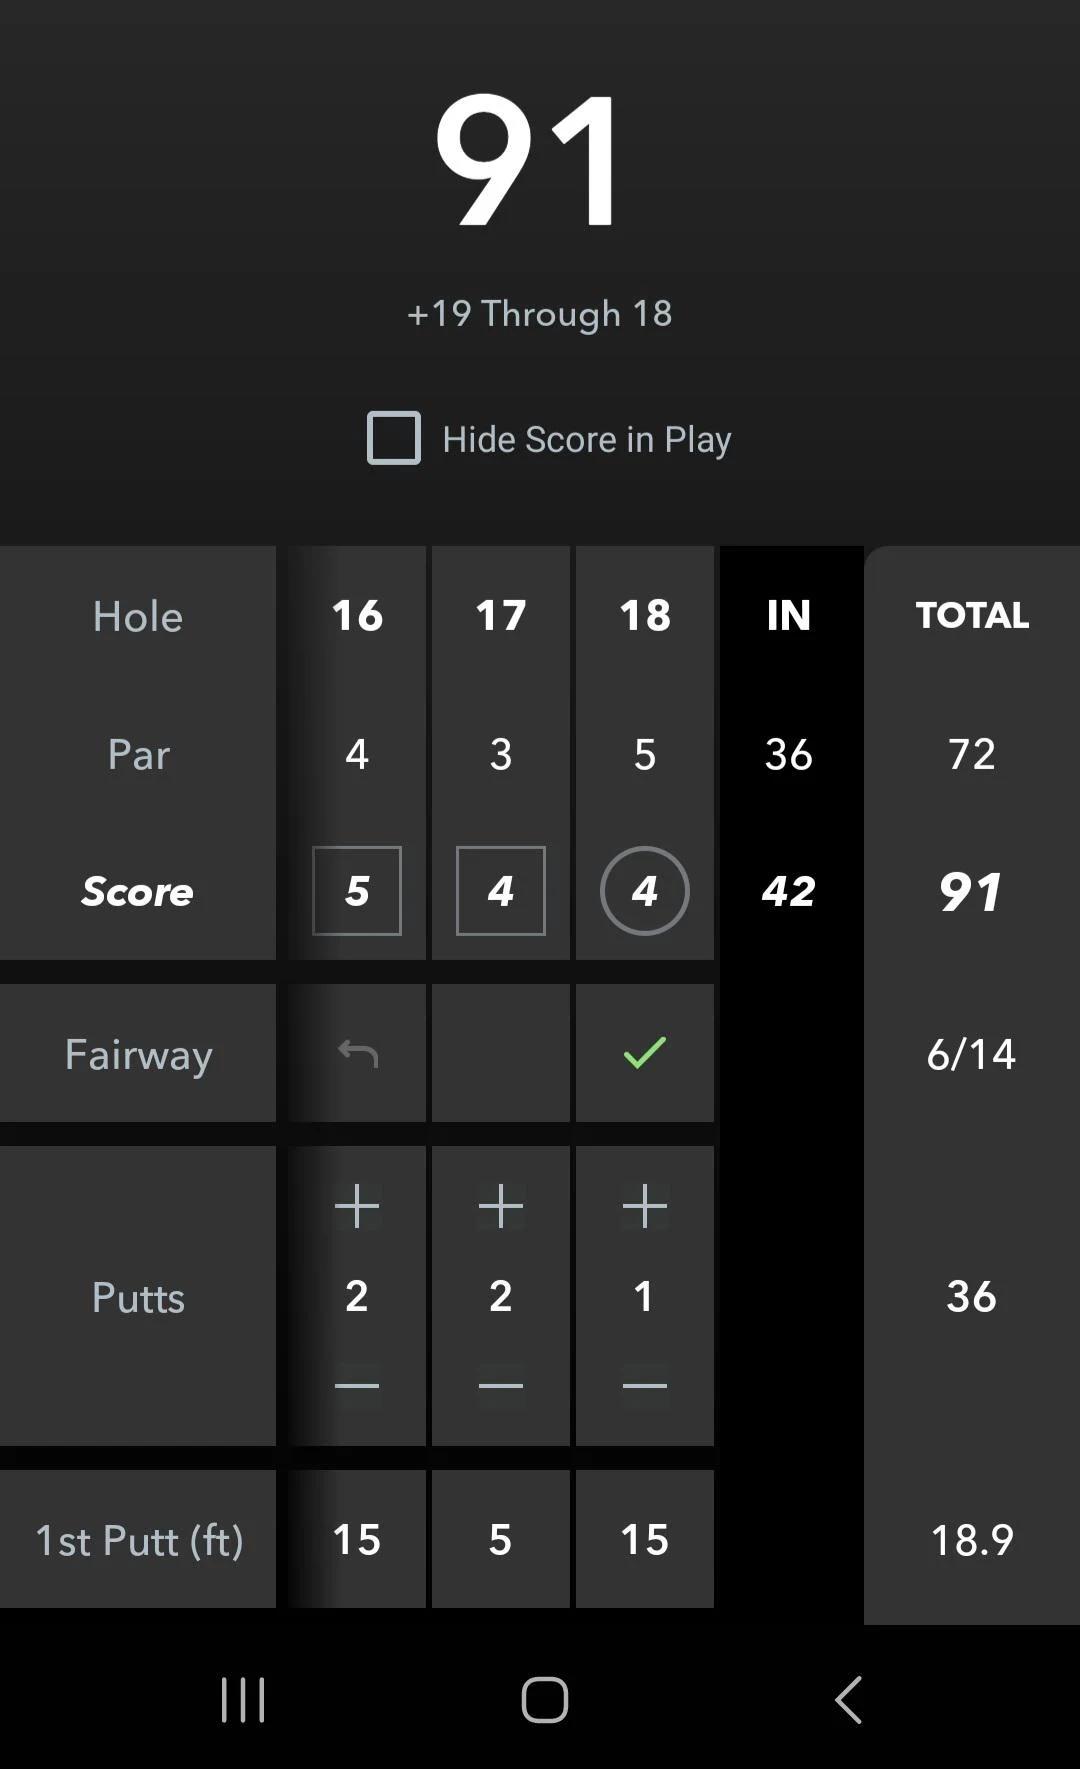This screenshot has width=1080, height=1769.
Task: Undo the fairway entry for hole 16
Action: (356, 1052)
